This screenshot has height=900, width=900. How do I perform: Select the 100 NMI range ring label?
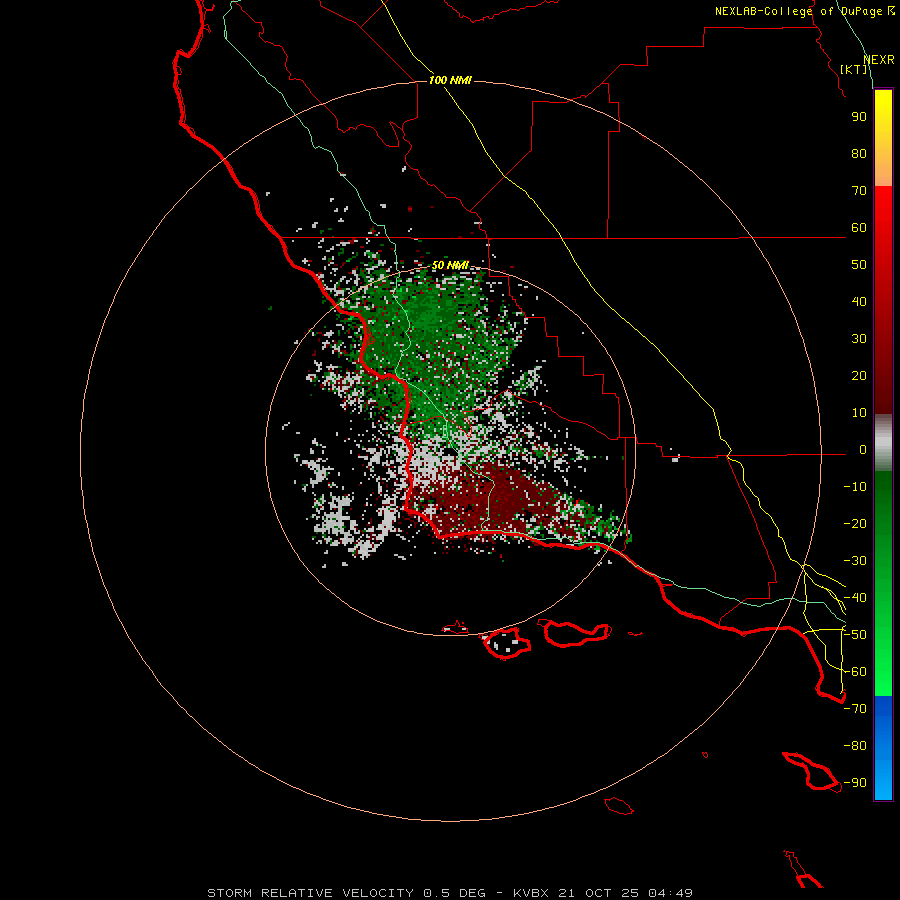point(450,80)
